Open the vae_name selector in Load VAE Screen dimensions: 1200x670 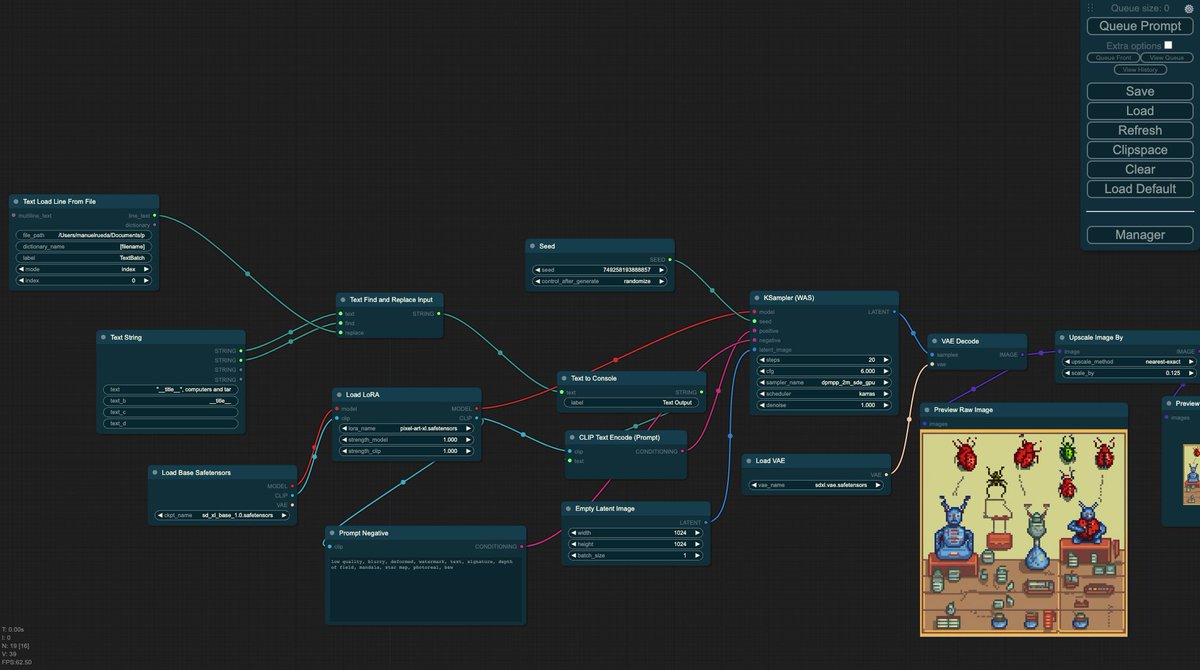point(816,485)
